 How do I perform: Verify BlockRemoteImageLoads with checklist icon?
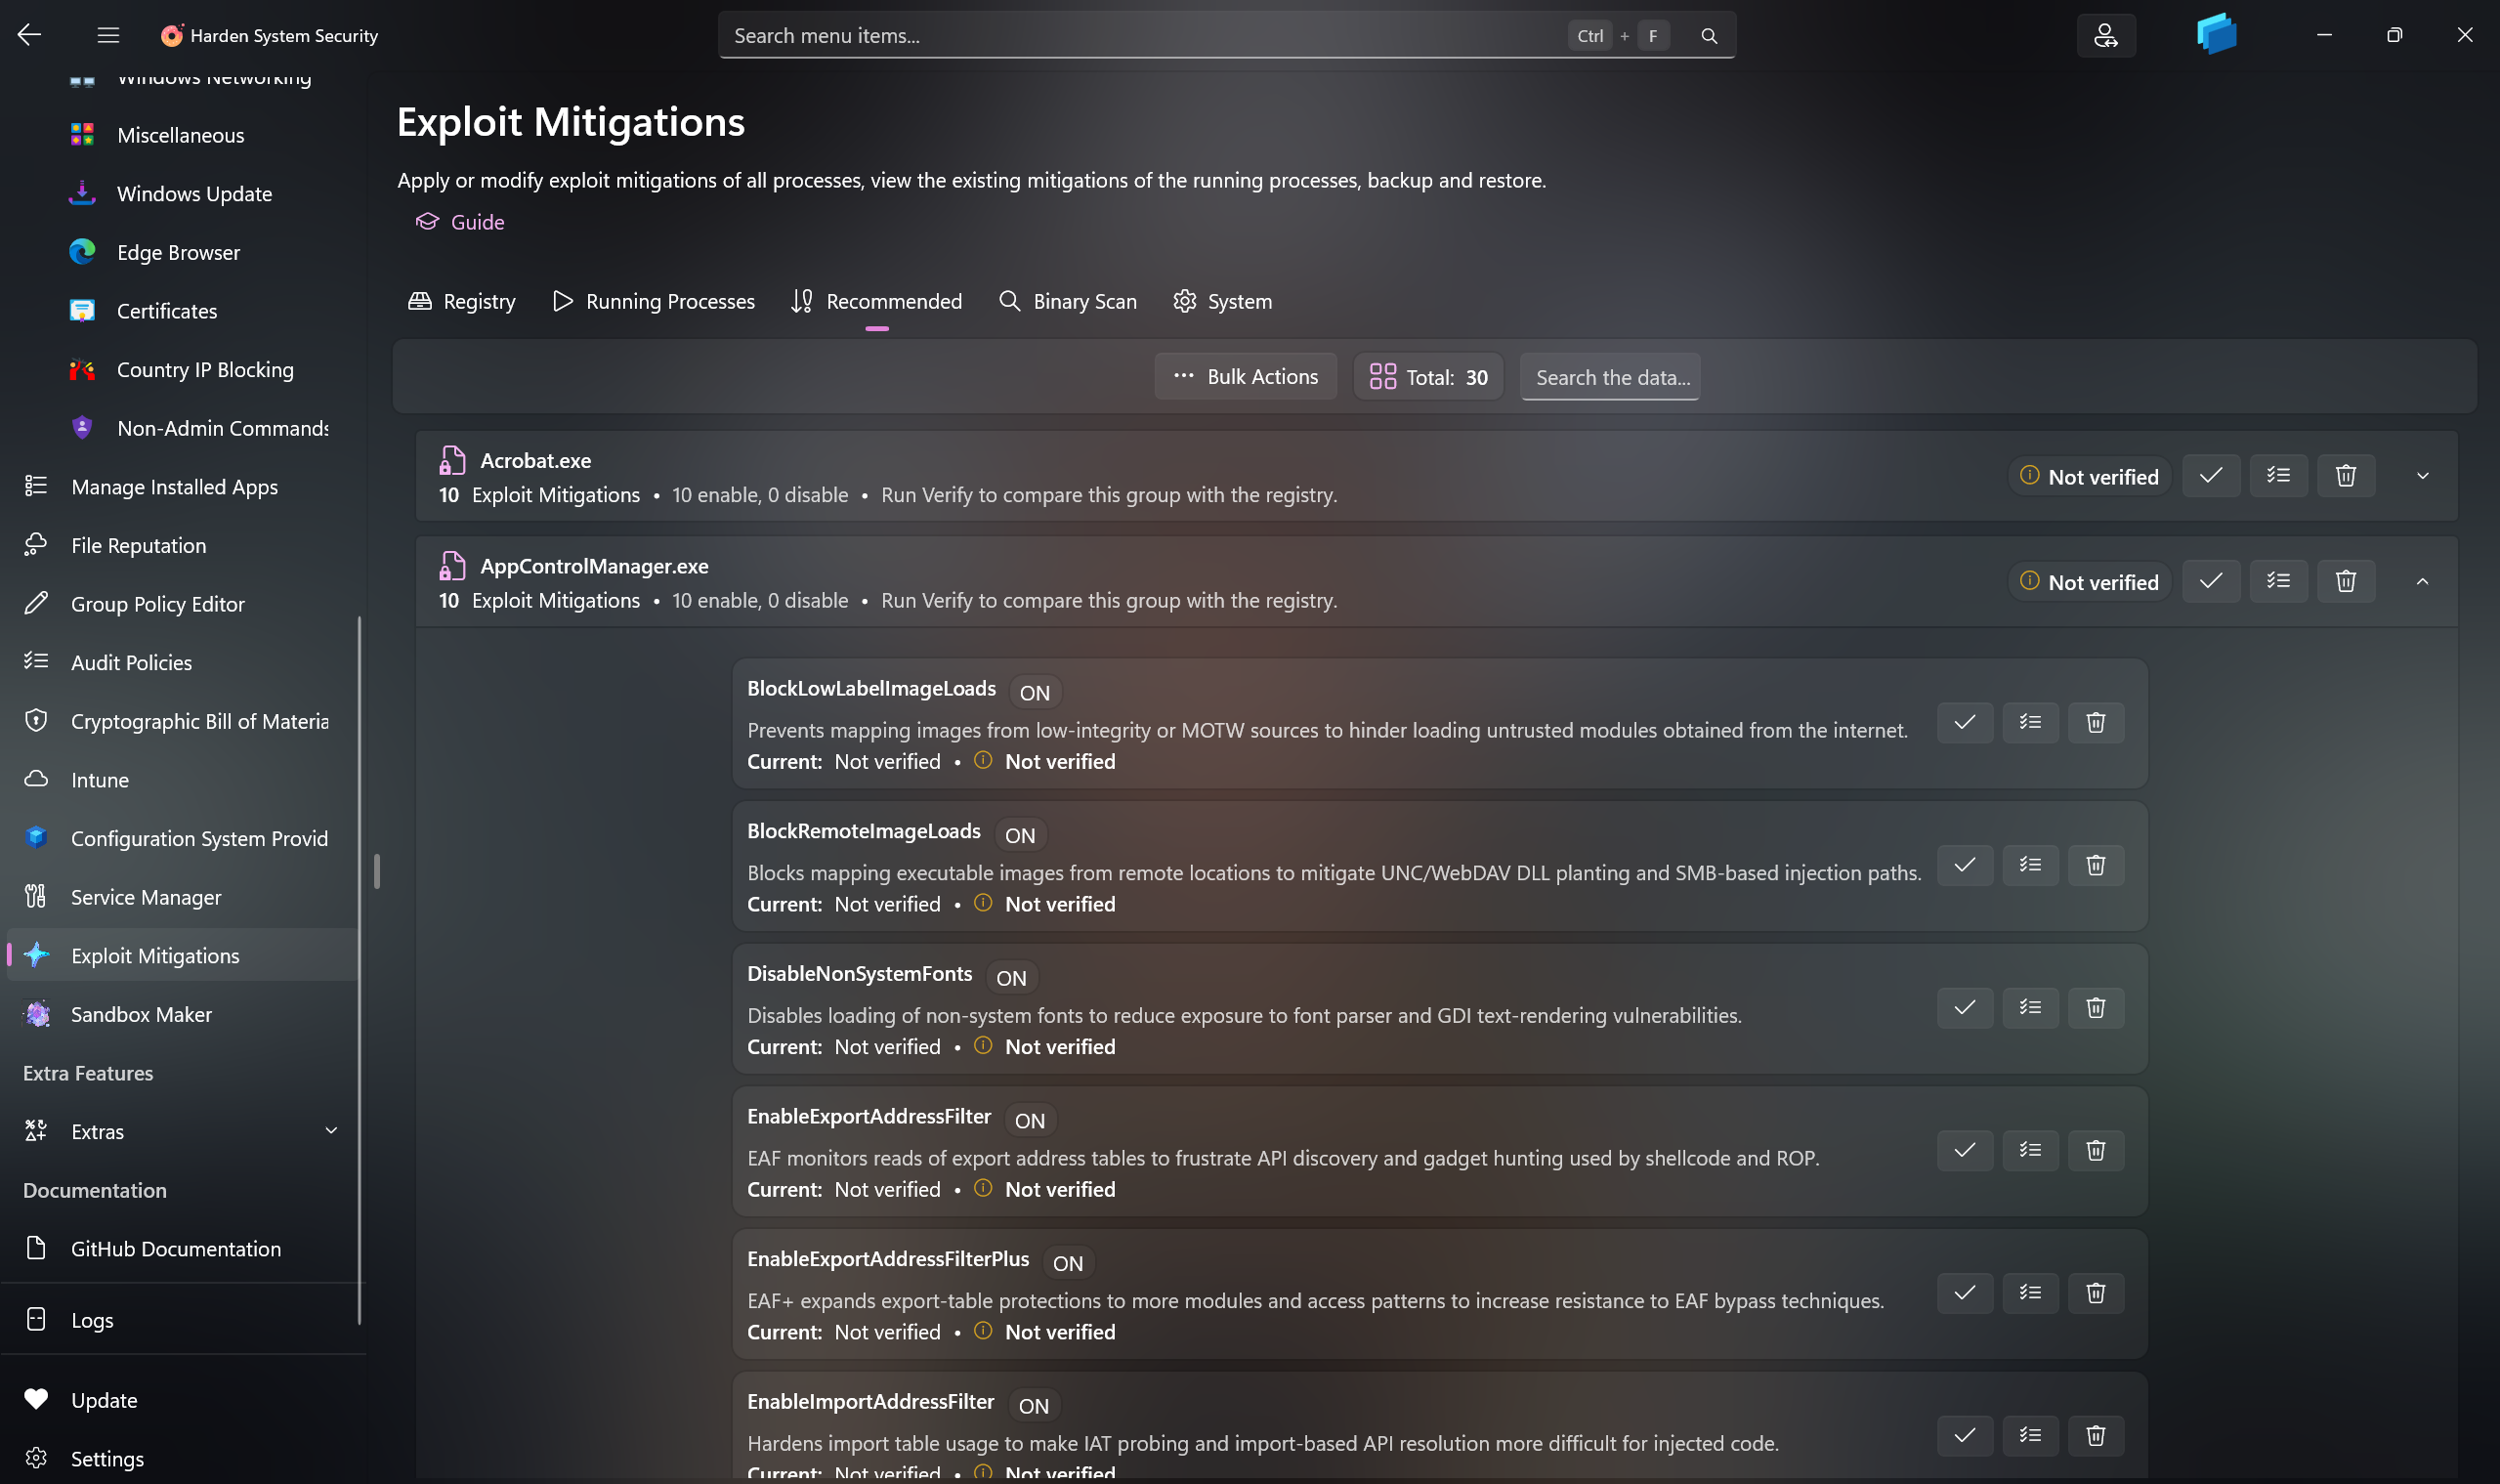point(2030,866)
